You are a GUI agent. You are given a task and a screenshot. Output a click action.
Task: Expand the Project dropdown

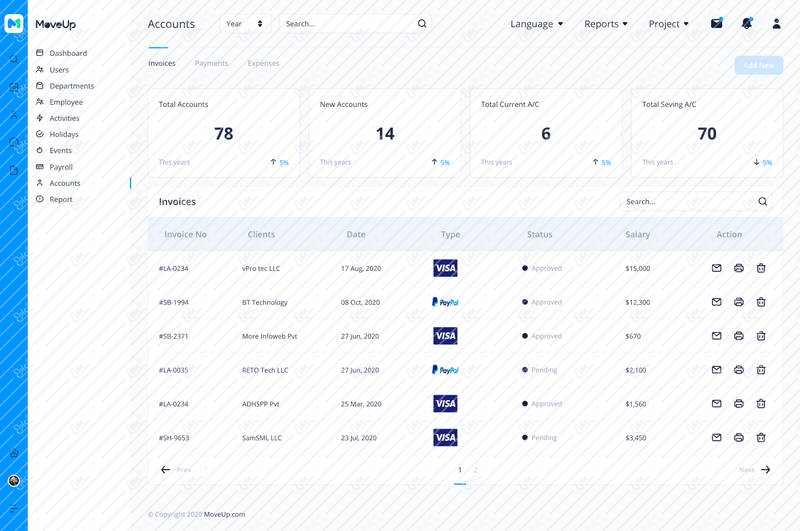click(x=668, y=24)
